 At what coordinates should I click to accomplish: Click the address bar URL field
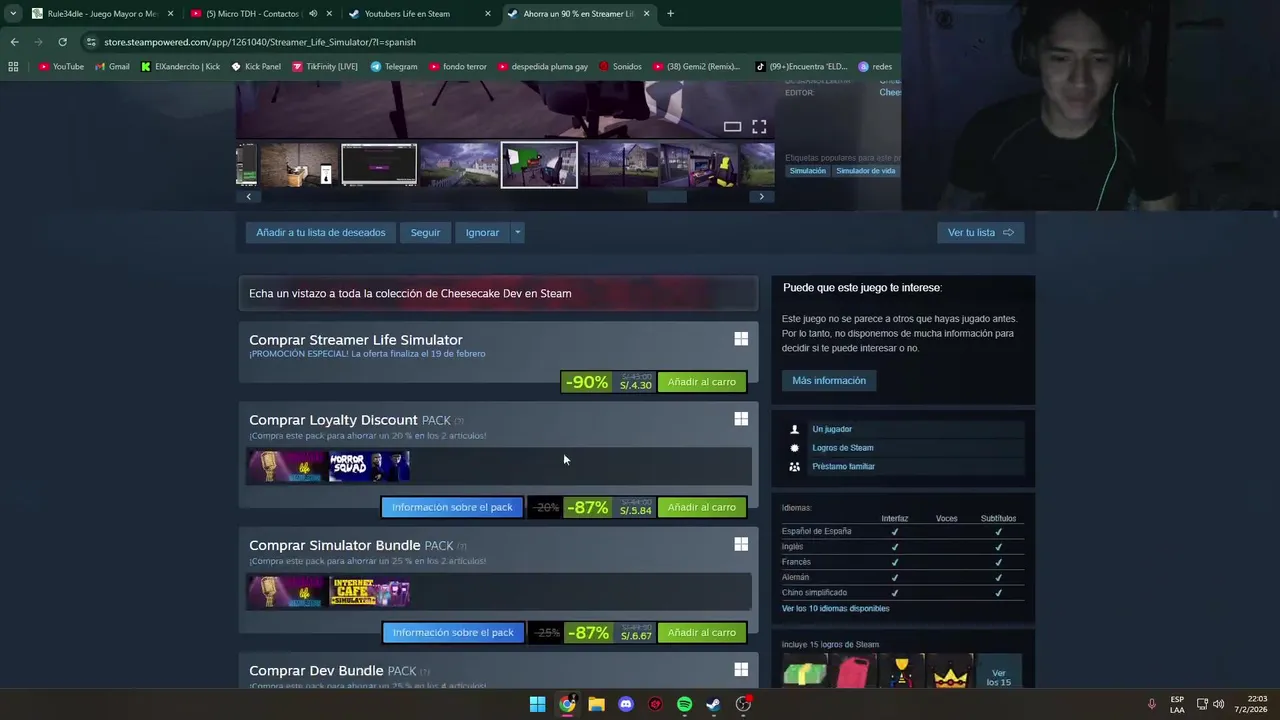480,42
